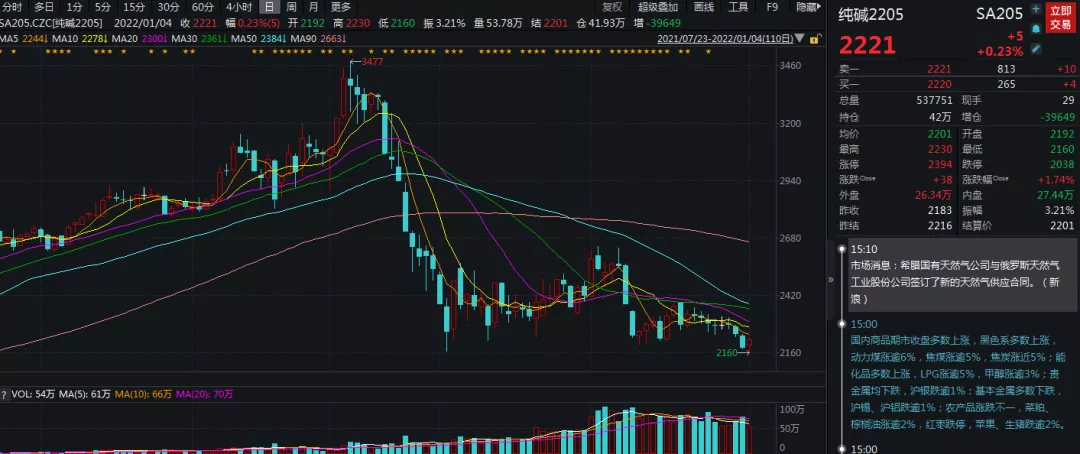Image resolution: width=1080 pixels, height=454 pixels.
Task: Toggle the chart range lock icon
Action: [814, 39]
